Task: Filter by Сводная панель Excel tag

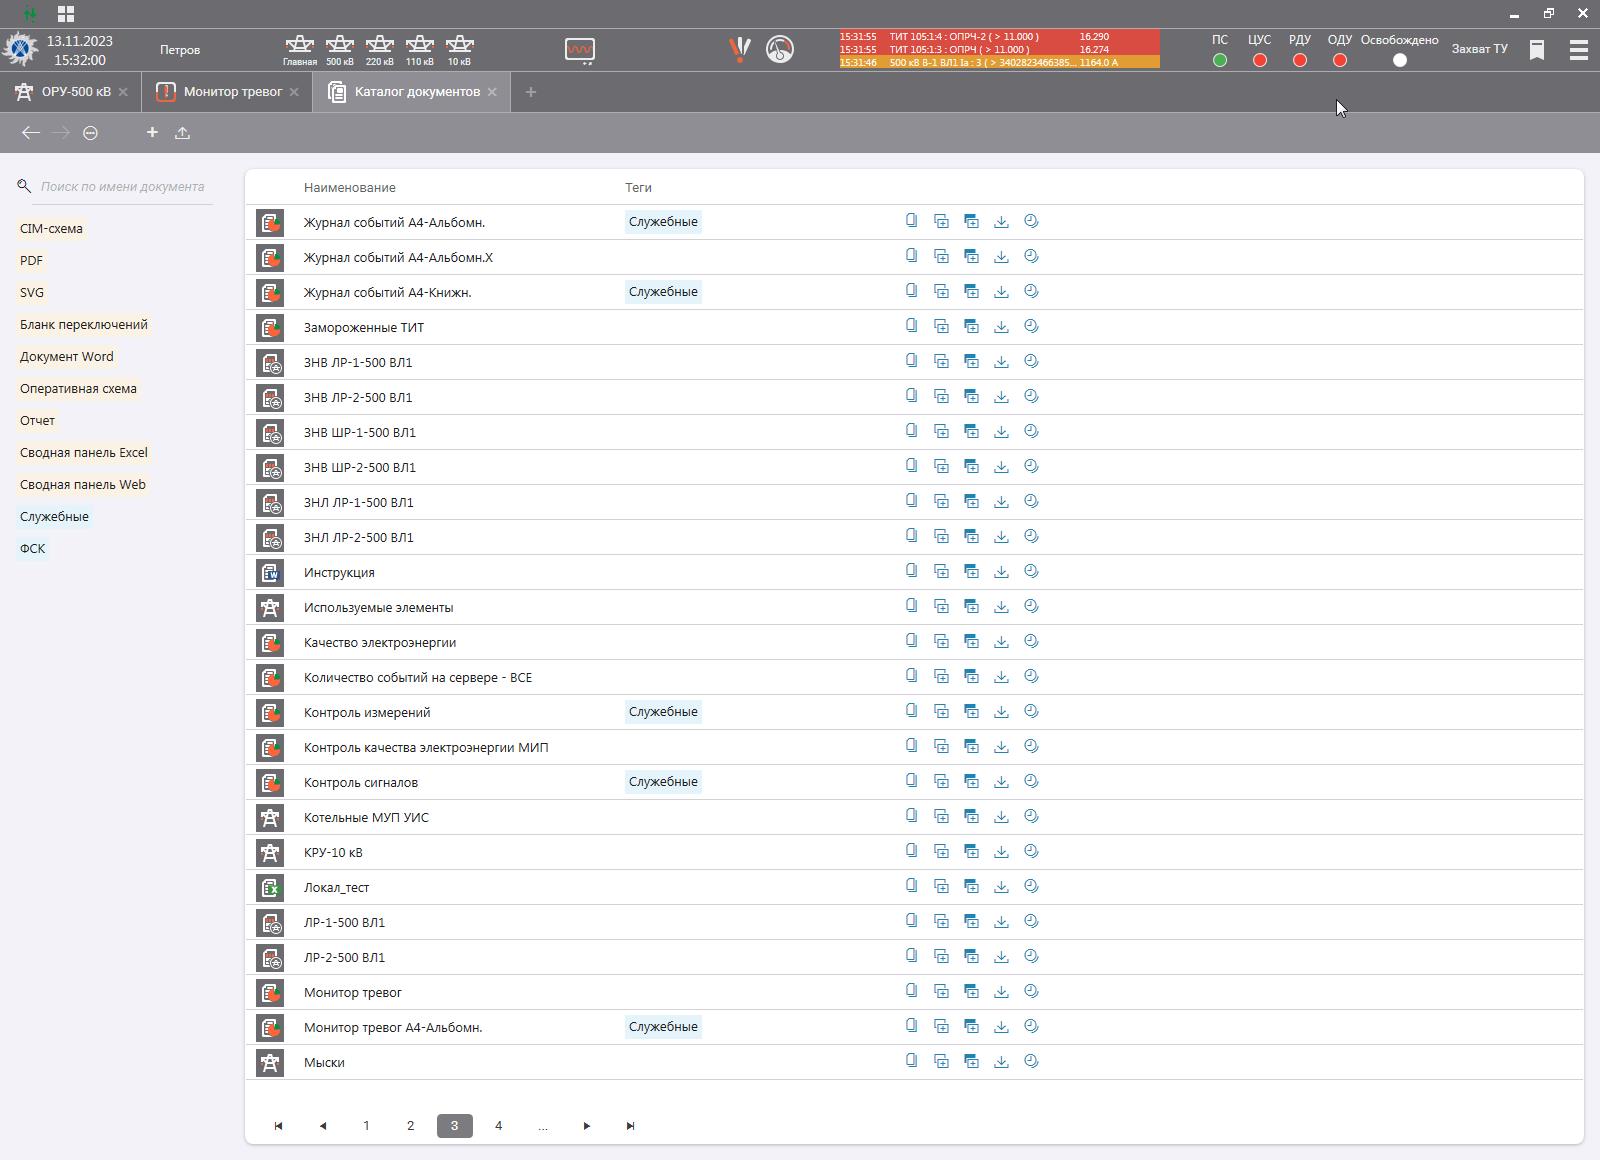Action: (x=84, y=453)
